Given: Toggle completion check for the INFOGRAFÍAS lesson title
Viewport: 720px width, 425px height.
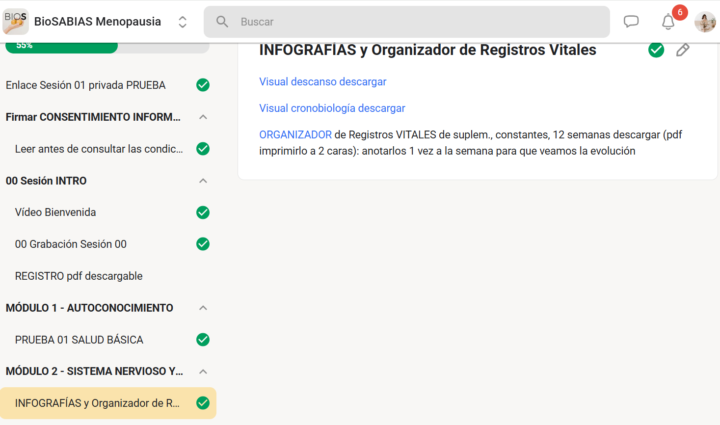Looking at the screenshot, I should 656,50.
